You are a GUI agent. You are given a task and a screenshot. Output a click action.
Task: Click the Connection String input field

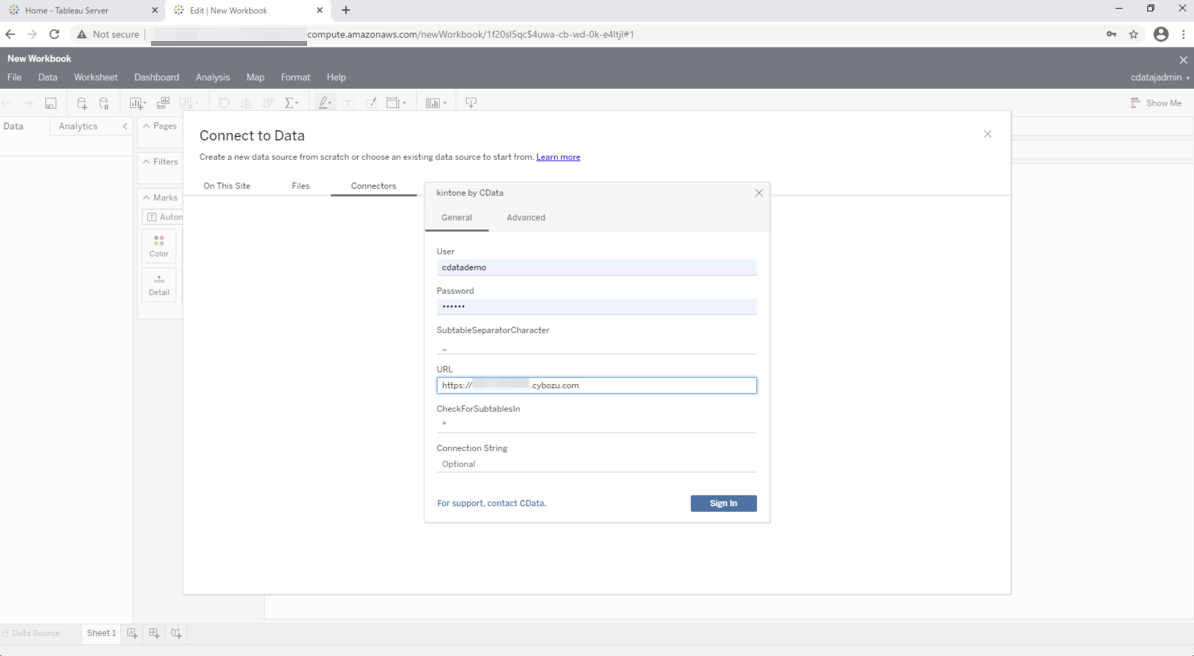coord(596,464)
